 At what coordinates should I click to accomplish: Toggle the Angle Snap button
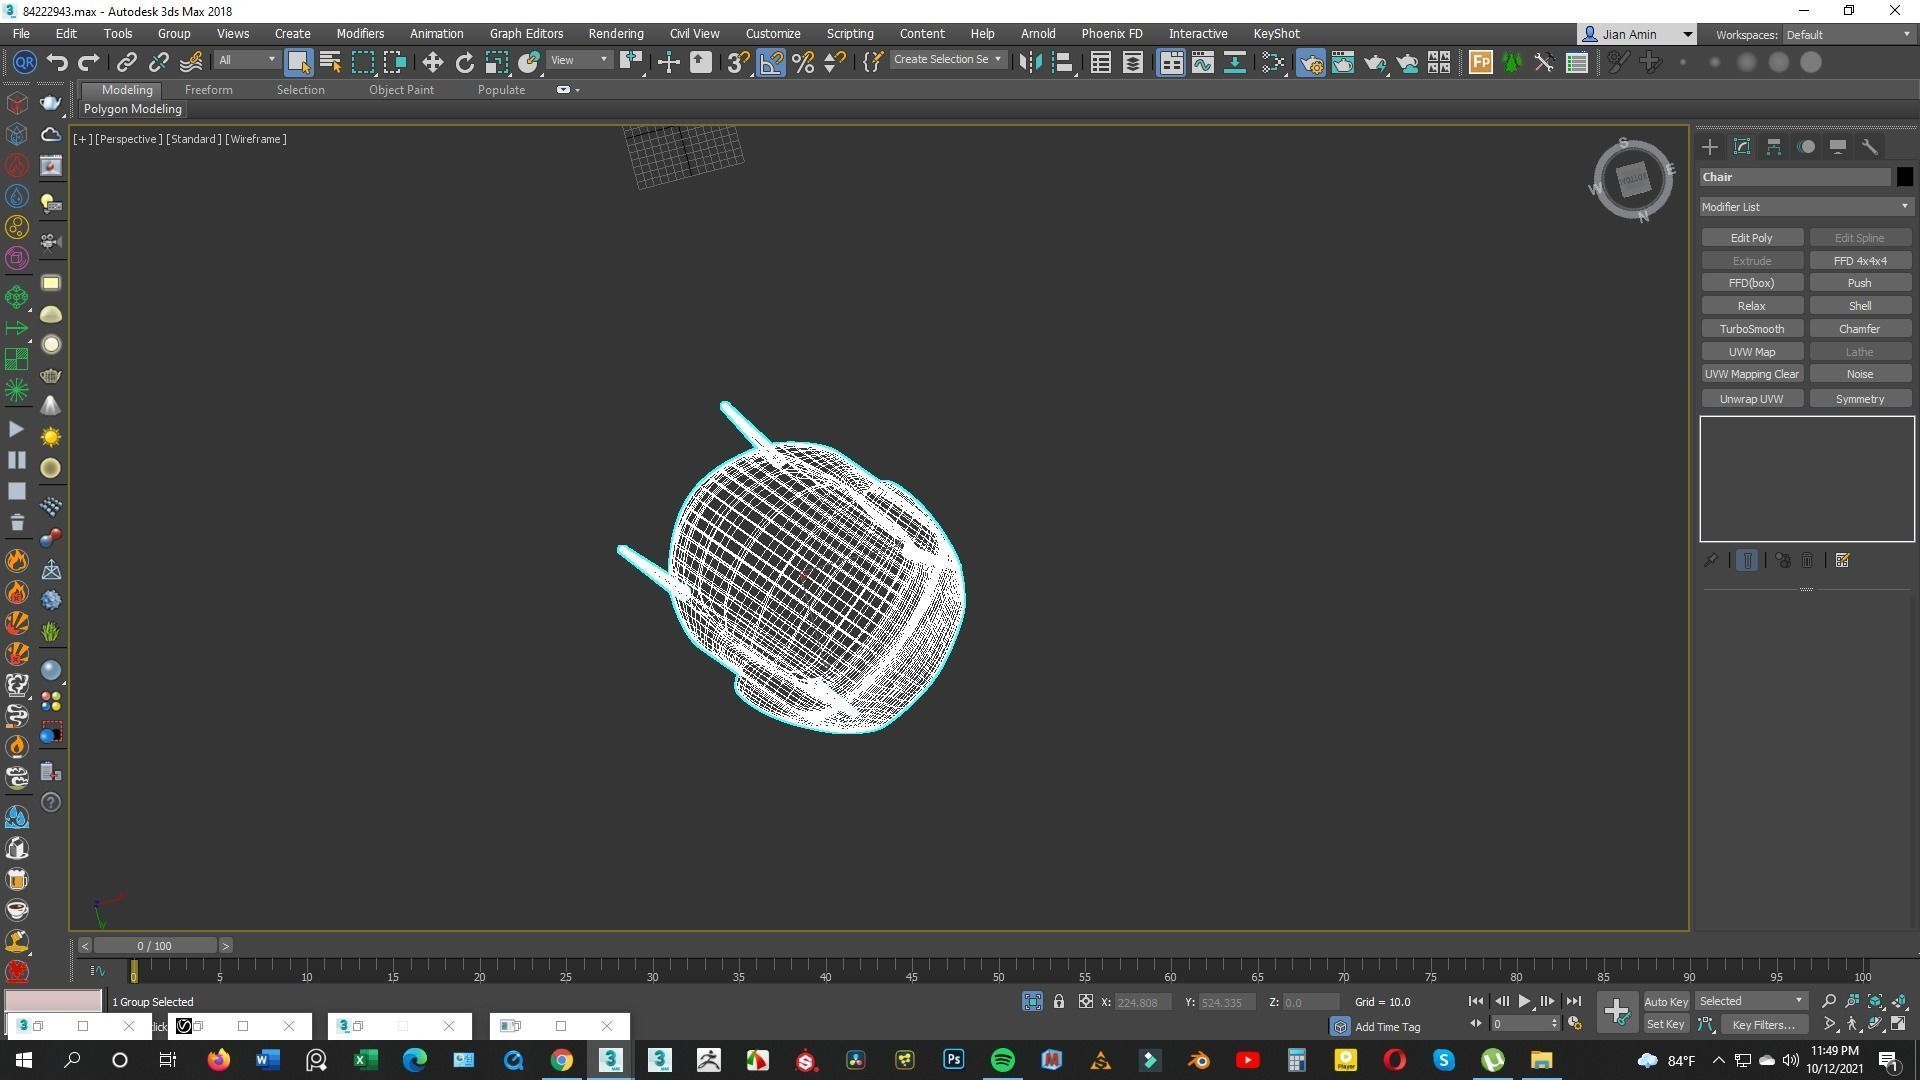click(x=771, y=63)
